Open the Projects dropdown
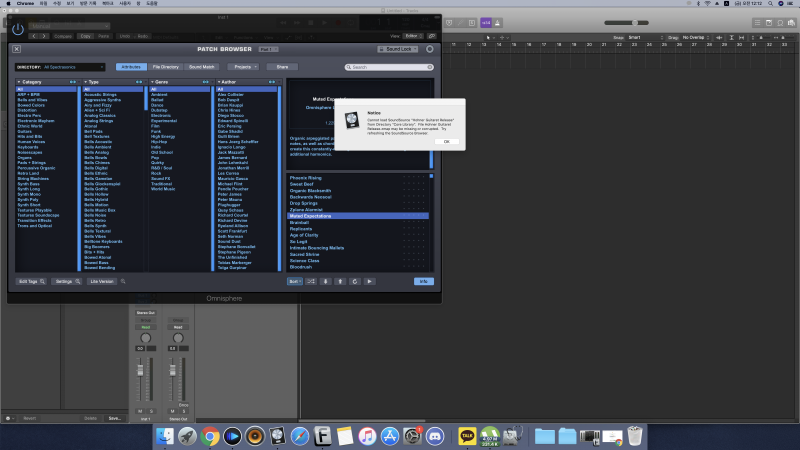Viewport: 800px width, 450px height. (243, 67)
